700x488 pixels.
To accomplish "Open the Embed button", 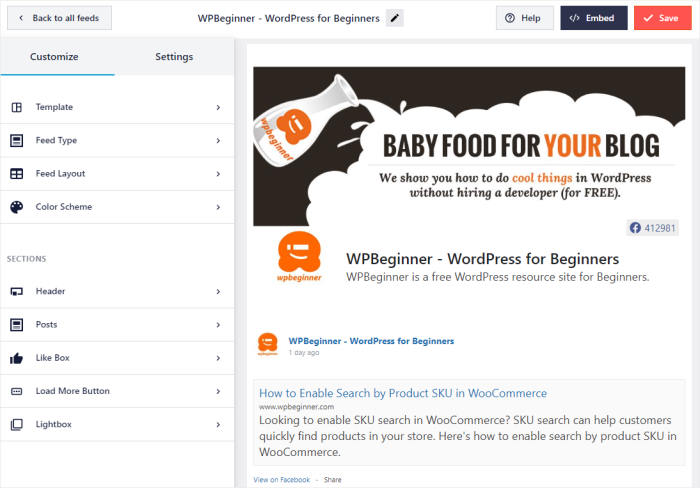I will pyautogui.click(x=593, y=18).
